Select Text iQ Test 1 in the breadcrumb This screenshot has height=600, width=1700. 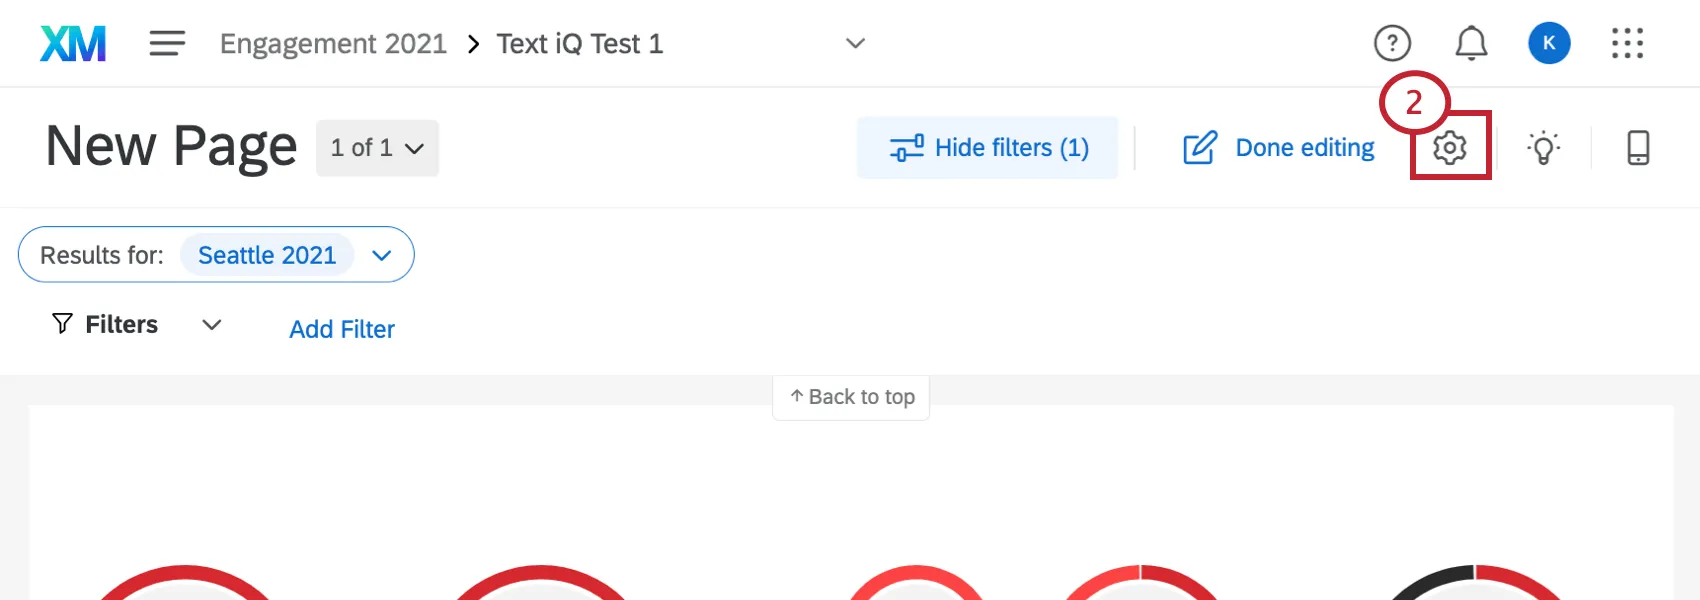(580, 43)
